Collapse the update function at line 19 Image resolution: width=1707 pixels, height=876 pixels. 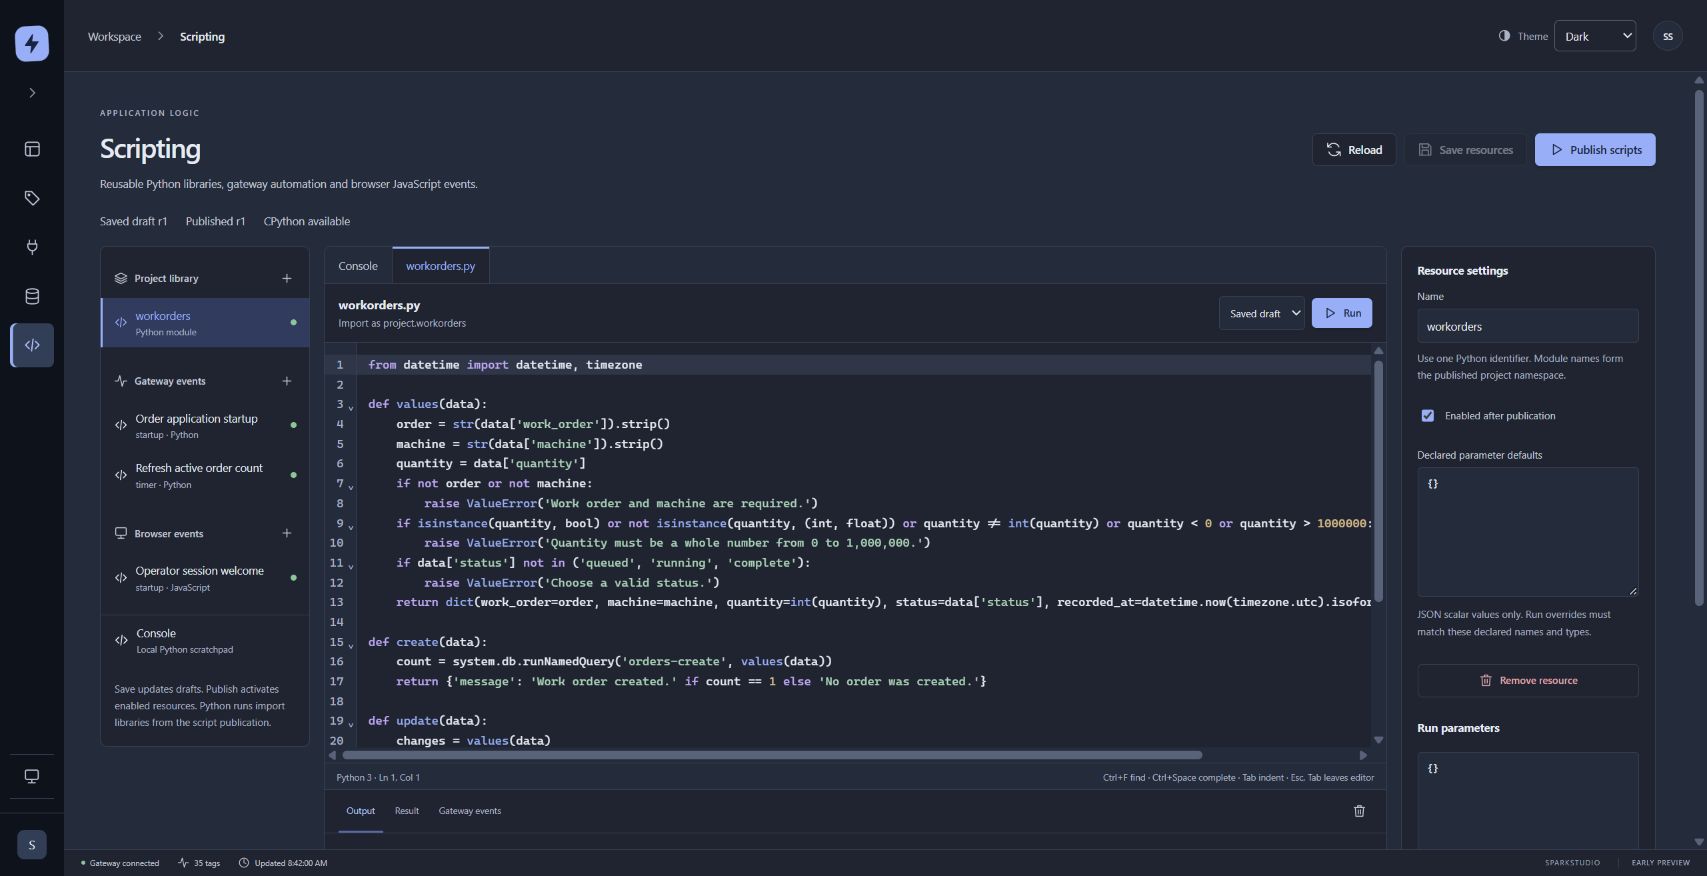[x=351, y=725]
